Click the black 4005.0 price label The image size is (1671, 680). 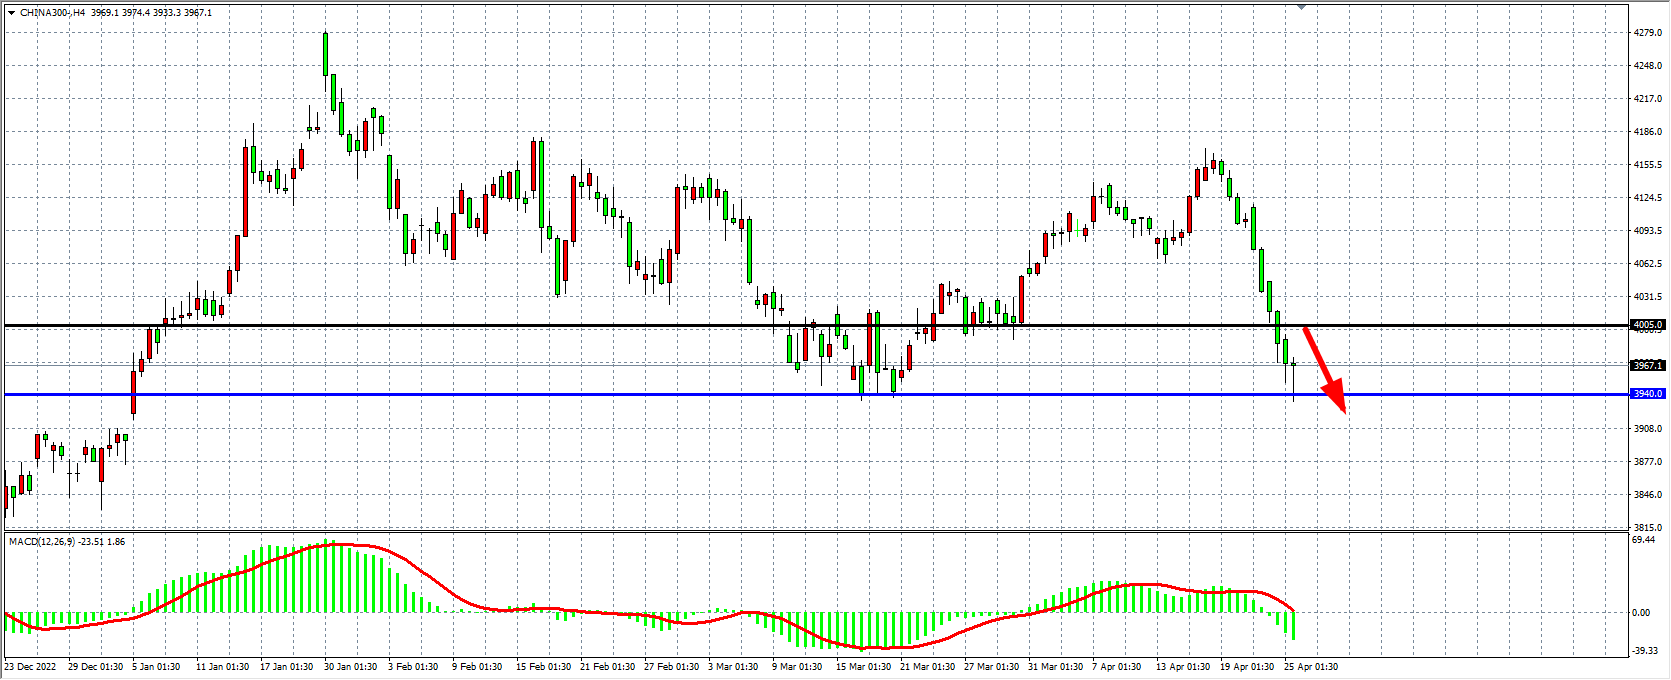coord(1647,325)
